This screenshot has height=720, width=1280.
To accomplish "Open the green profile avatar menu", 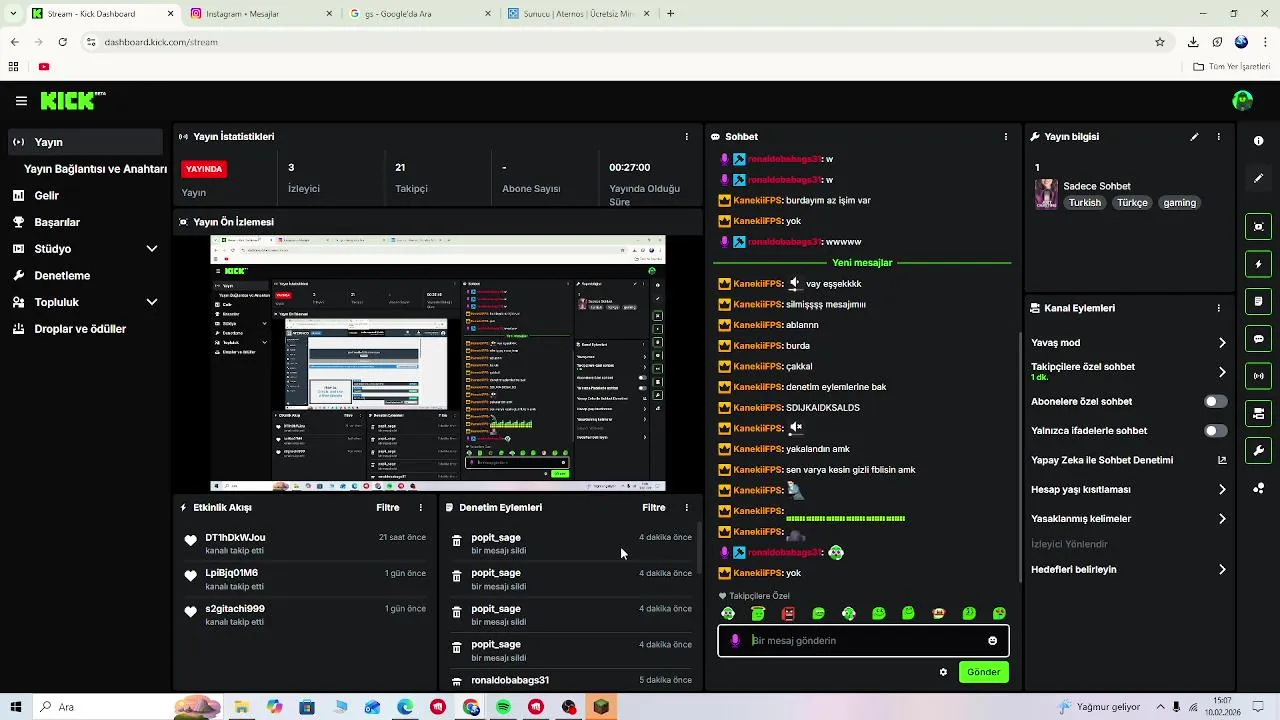I will (x=1243, y=101).
